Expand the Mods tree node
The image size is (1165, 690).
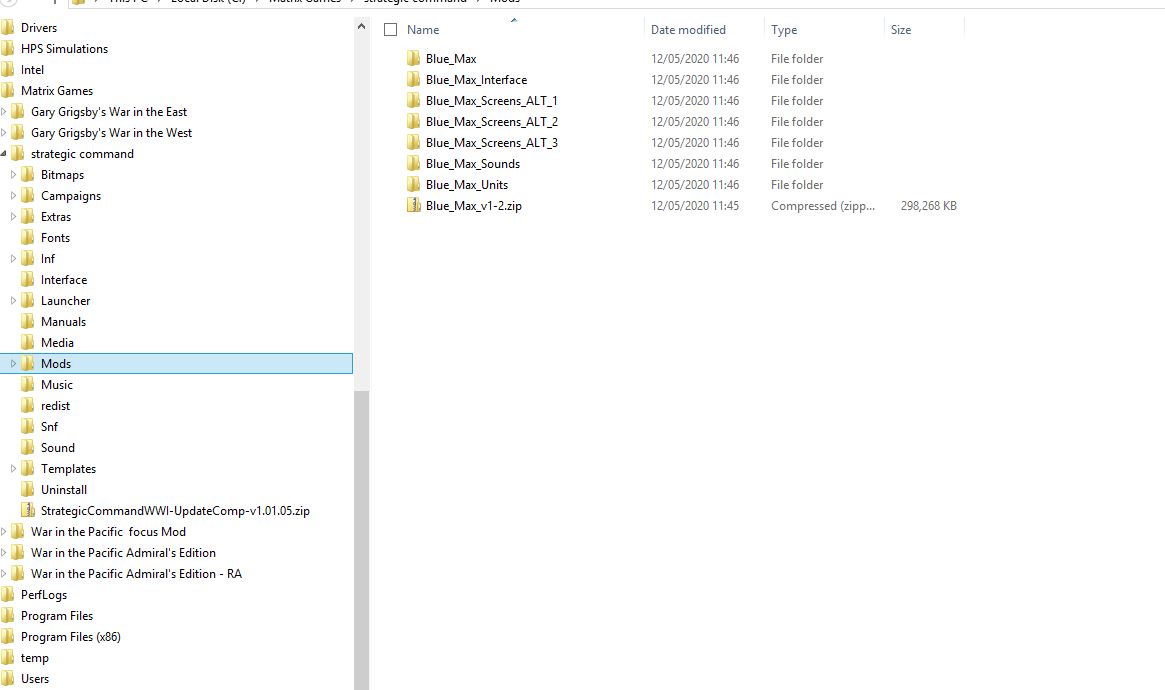coord(13,364)
